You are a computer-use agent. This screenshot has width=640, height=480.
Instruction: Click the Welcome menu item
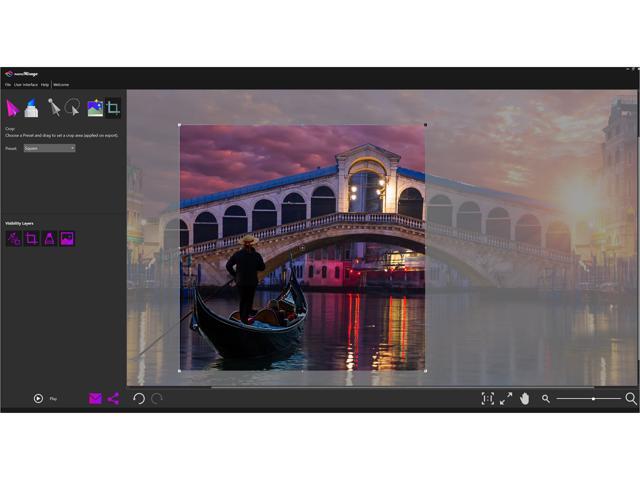pos(61,85)
